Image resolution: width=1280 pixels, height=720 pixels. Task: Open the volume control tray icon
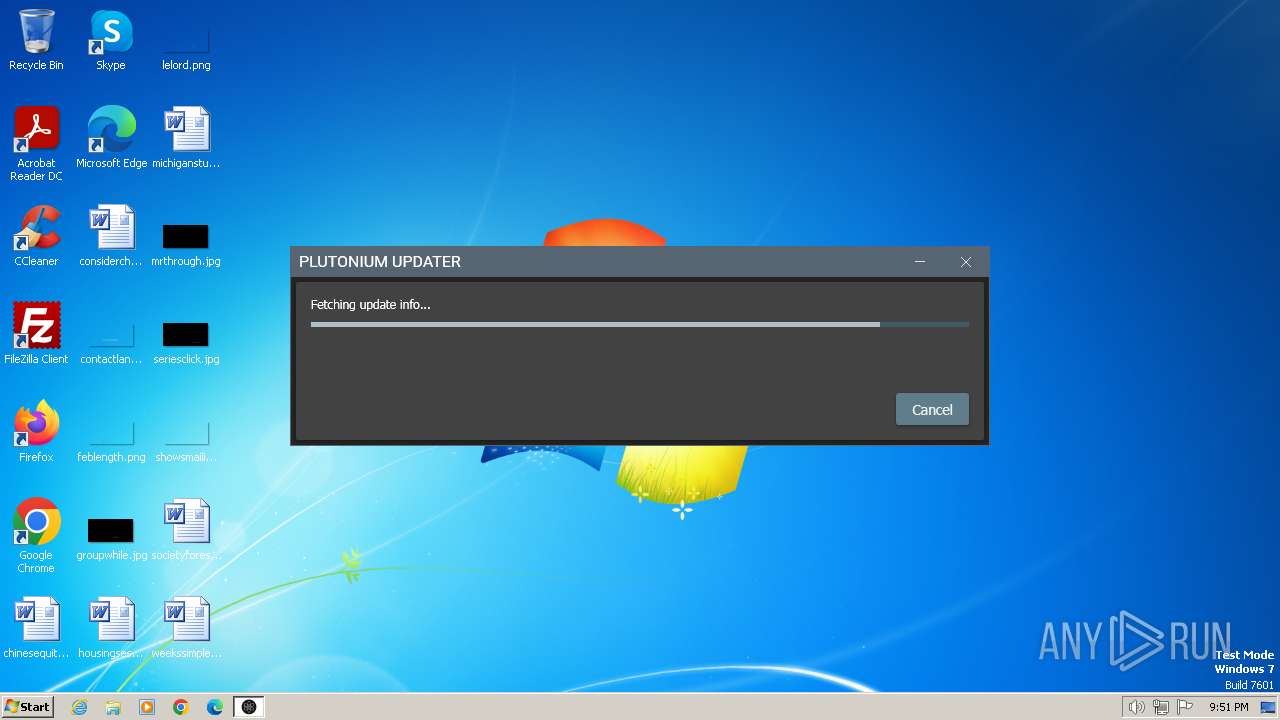tap(1136, 707)
